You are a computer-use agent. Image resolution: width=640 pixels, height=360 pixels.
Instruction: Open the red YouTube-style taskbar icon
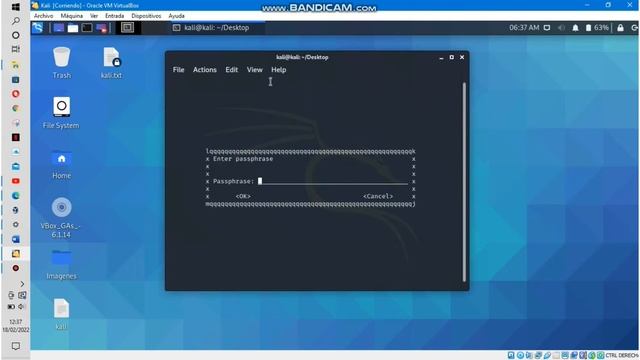(x=16, y=181)
